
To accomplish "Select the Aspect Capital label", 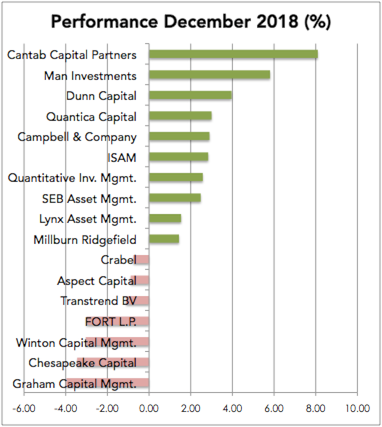I will click(x=97, y=281).
